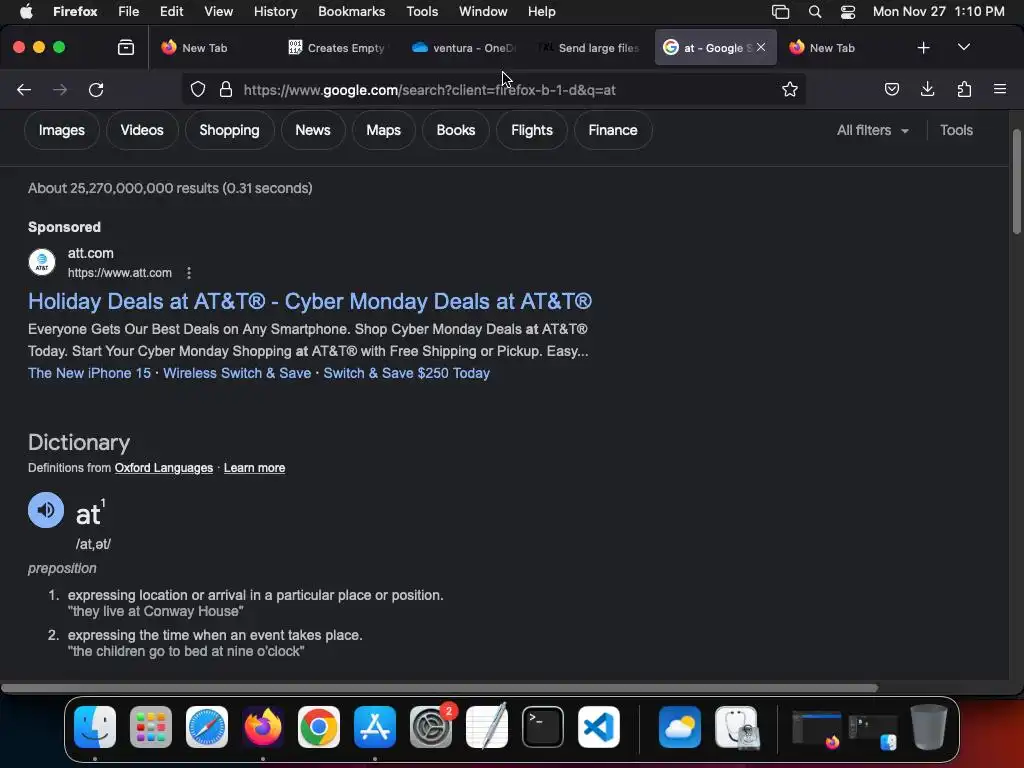Viewport: 1024px width, 768px height.
Task: Click the date and time in menu bar
Action: (938, 12)
